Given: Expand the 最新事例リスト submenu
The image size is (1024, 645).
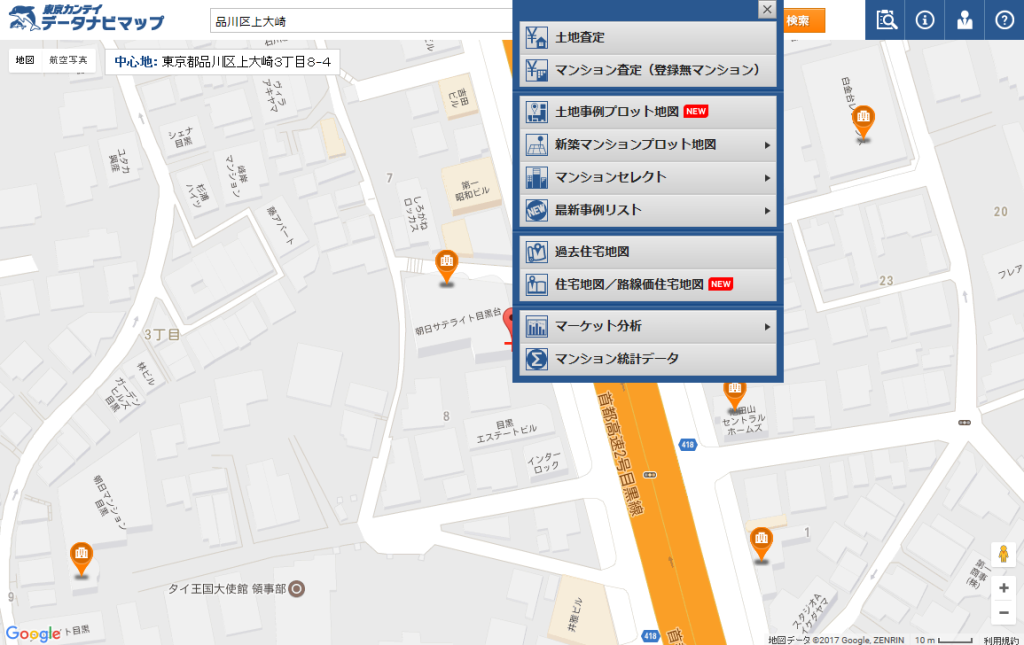Looking at the screenshot, I should (648, 211).
